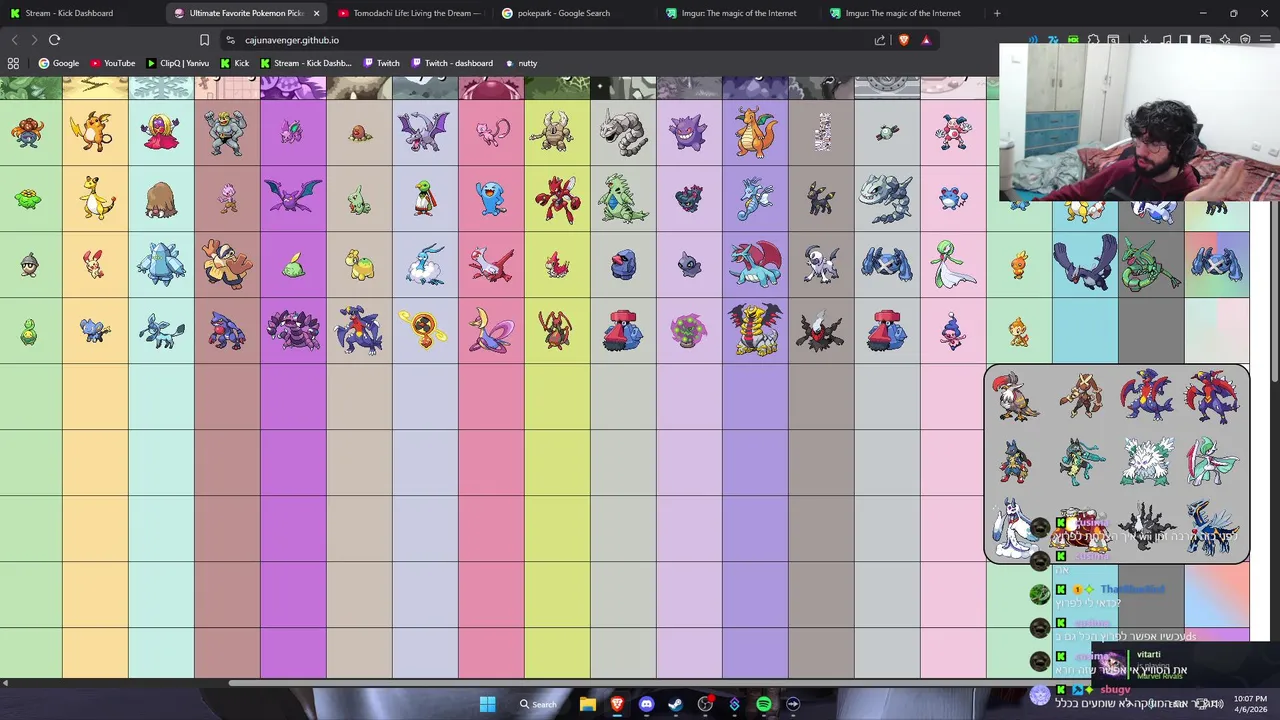
Task: Pick the Glaceon sprite
Action: coord(161,330)
